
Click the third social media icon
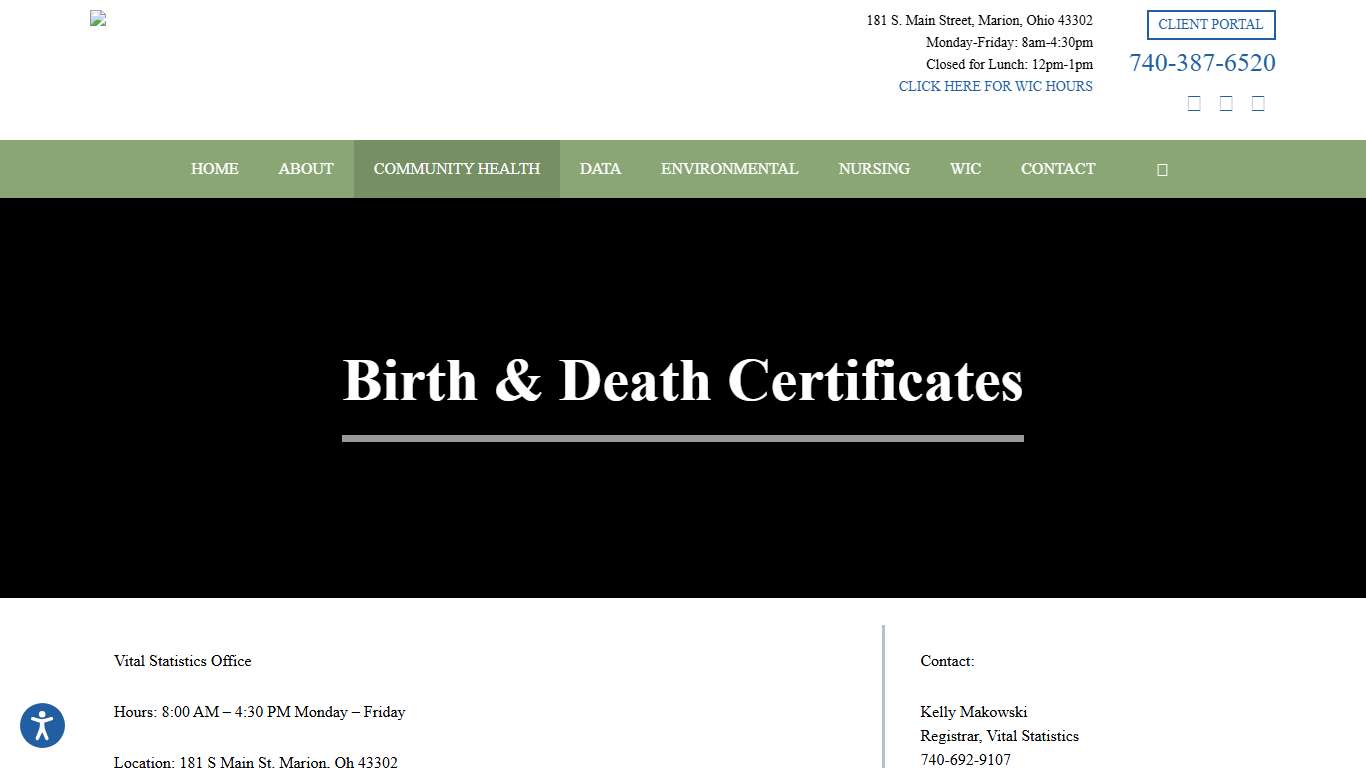pos(1258,102)
